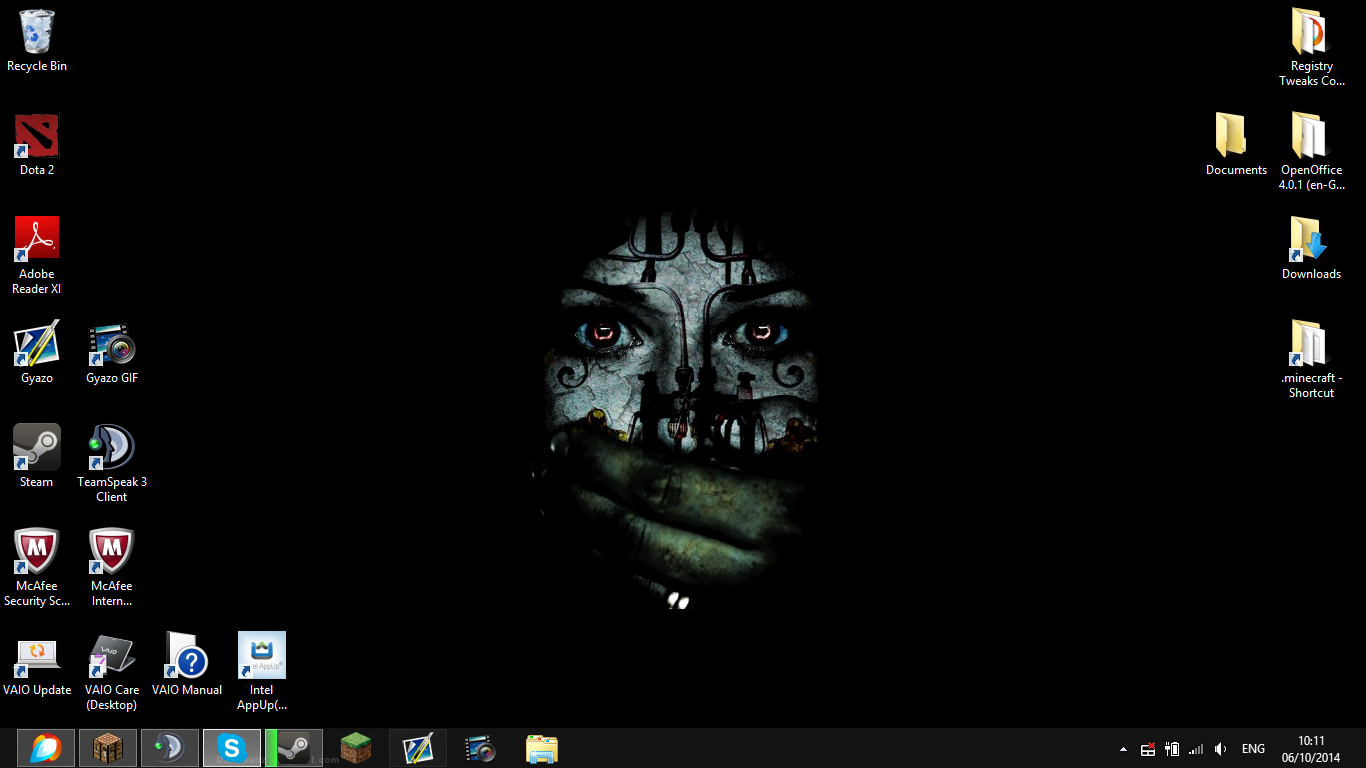This screenshot has width=1366, height=768.
Task: Select the Dota 2 desktop shortcut
Action: 37,145
